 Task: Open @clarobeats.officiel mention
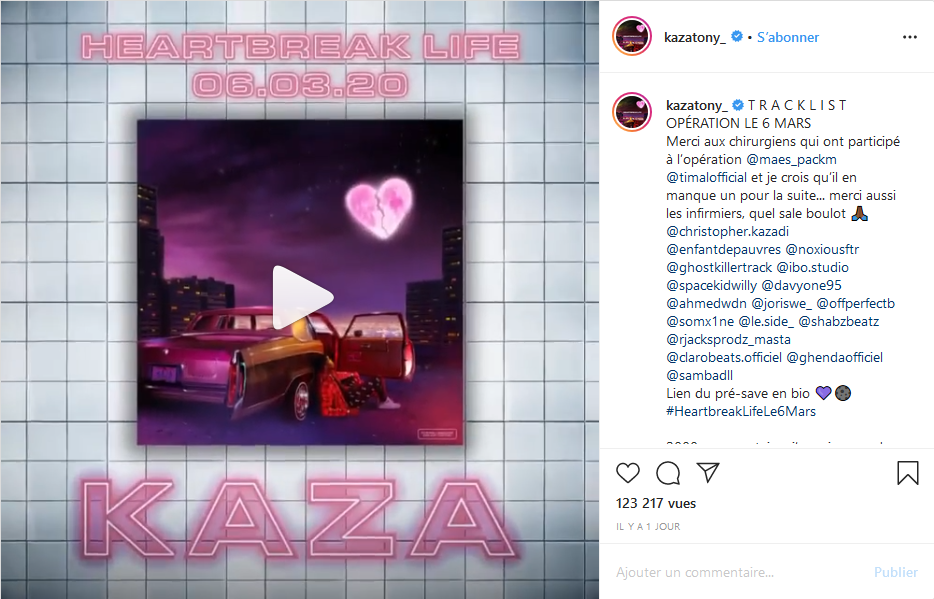(x=724, y=357)
